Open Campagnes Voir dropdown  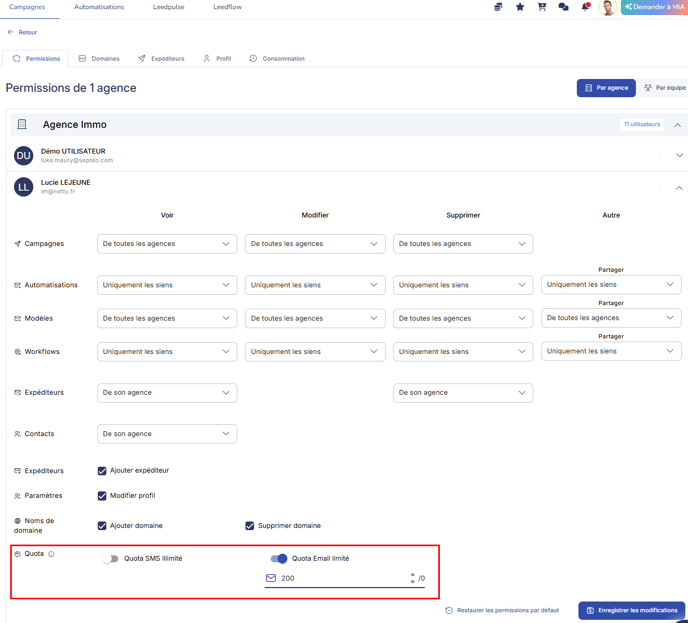point(167,244)
